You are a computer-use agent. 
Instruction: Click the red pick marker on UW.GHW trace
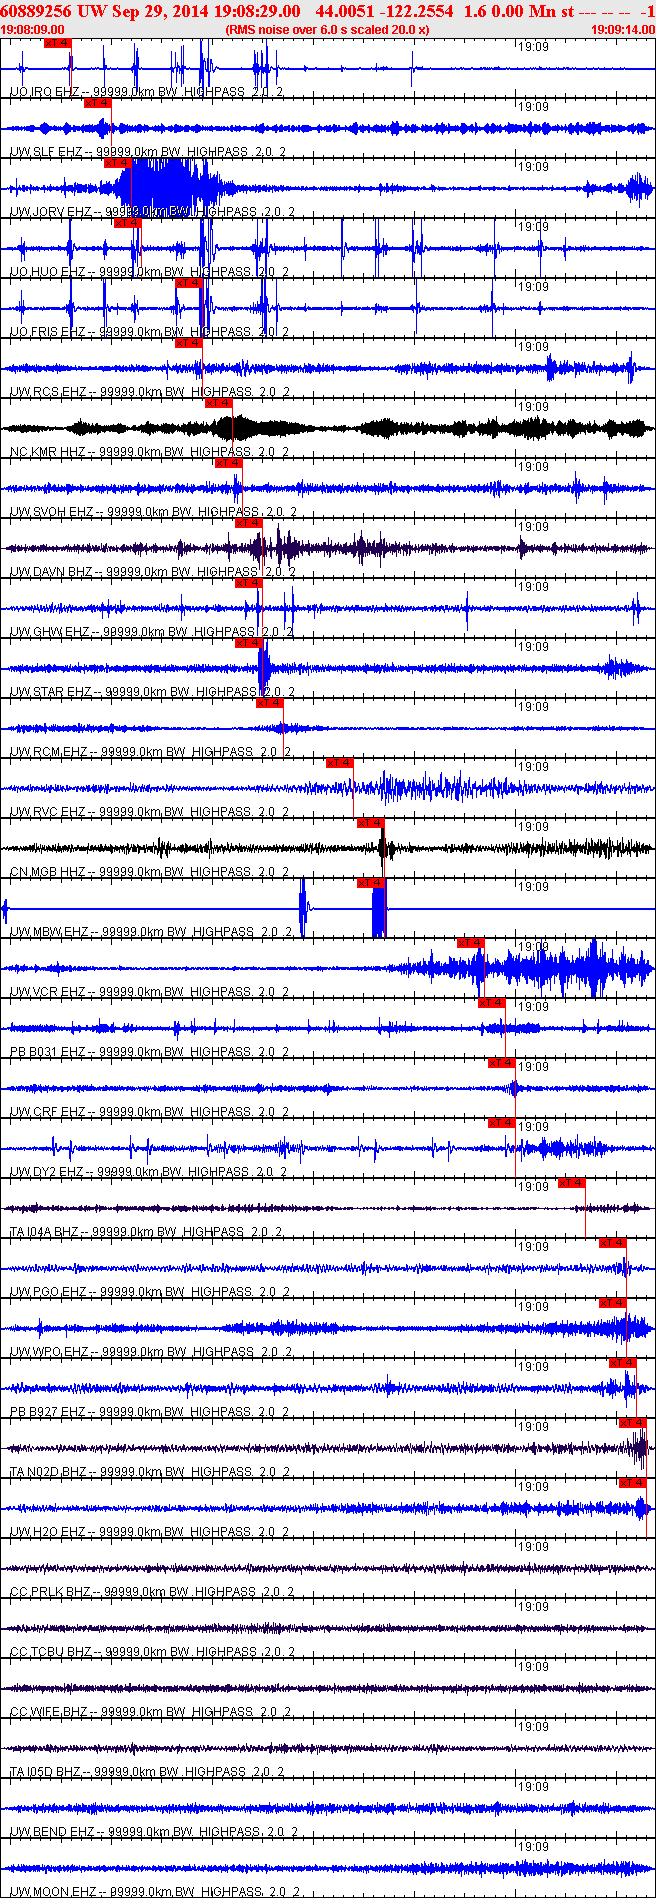pyautogui.click(x=249, y=583)
